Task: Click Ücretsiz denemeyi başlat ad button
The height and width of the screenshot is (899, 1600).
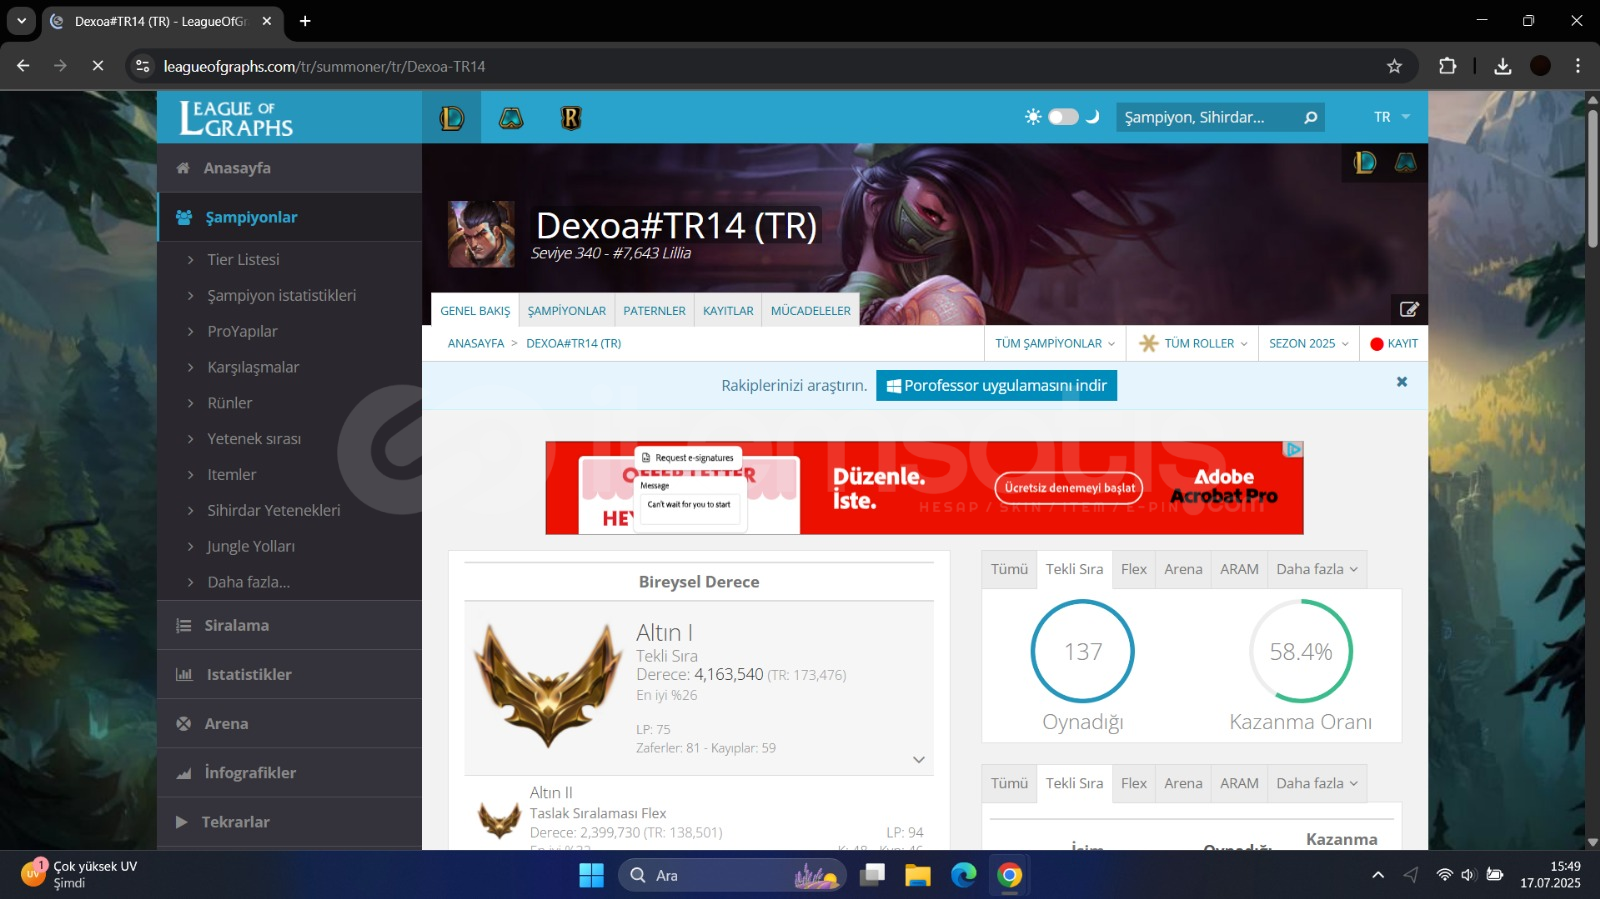Action: [1069, 488]
